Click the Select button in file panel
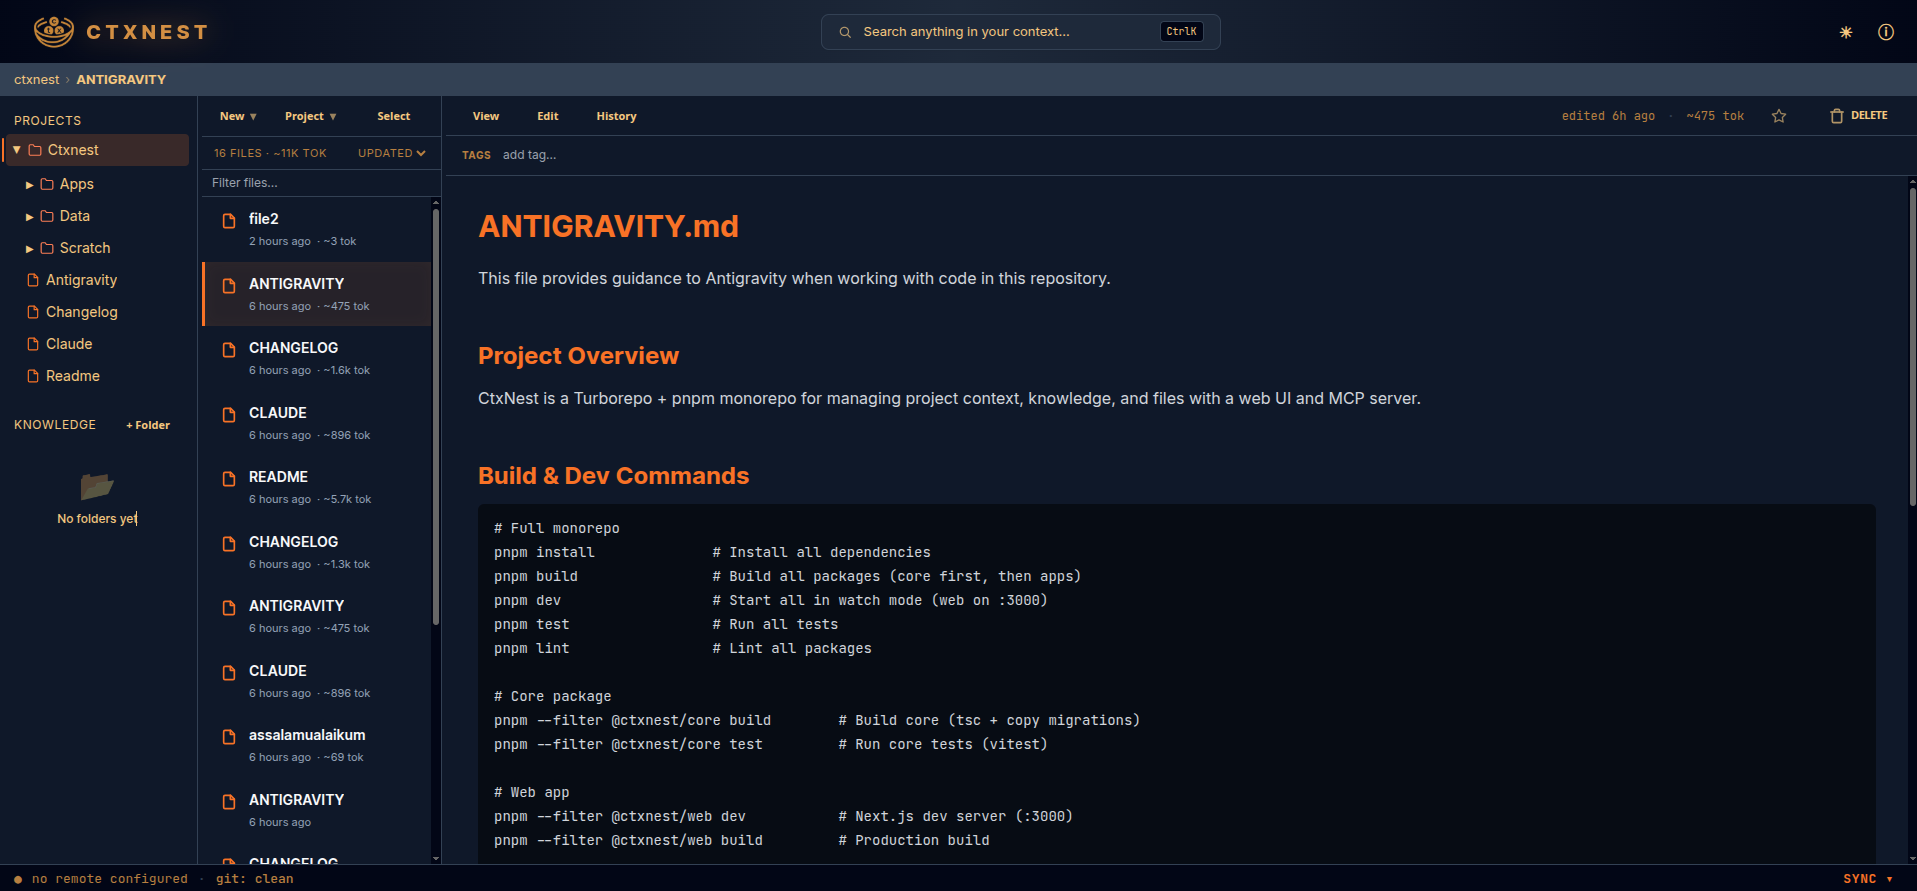This screenshot has height=891, width=1917. pyautogui.click(x=394, y=116)
